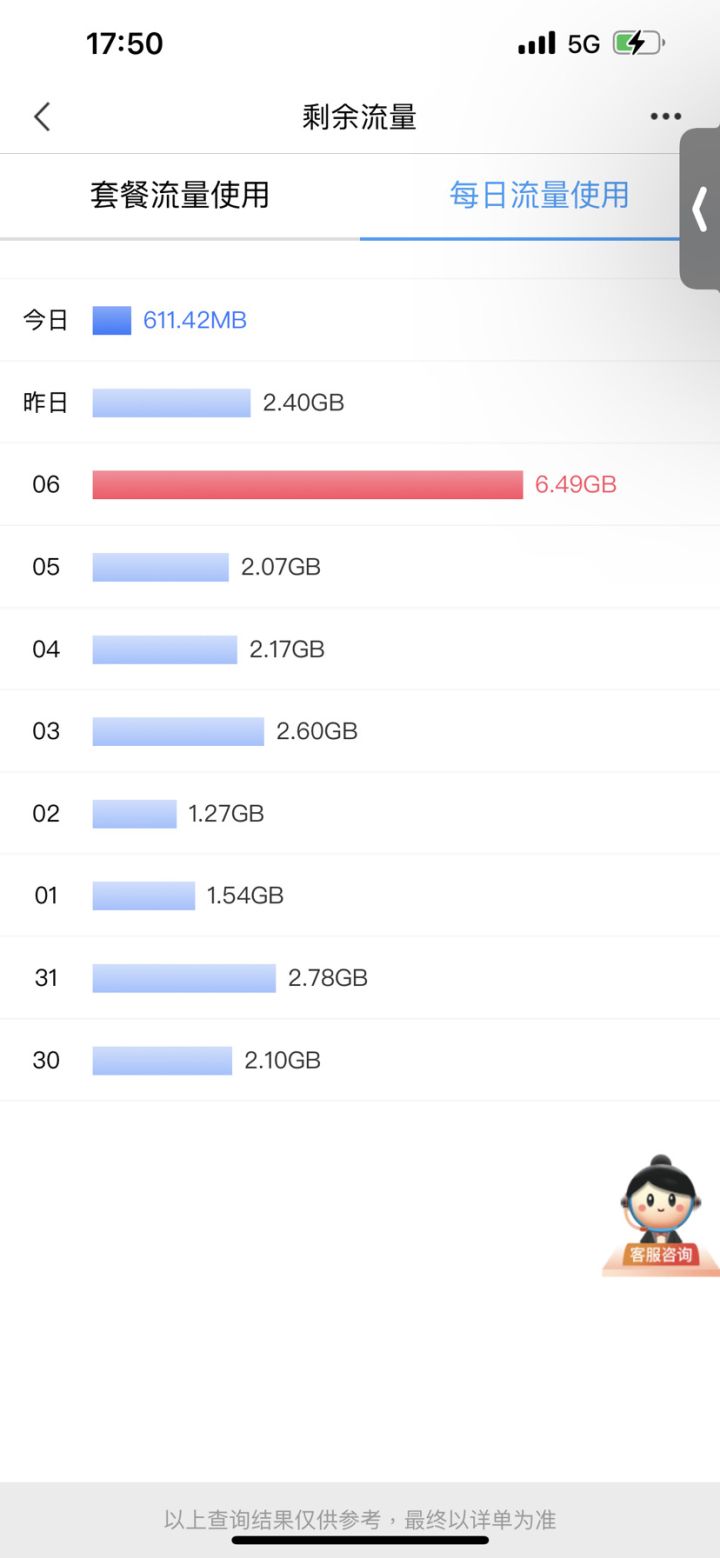This screenshot has width=720, height=1558.
Task: Tap the 05 row 2.07GB bar
Action: coord(161,567)
